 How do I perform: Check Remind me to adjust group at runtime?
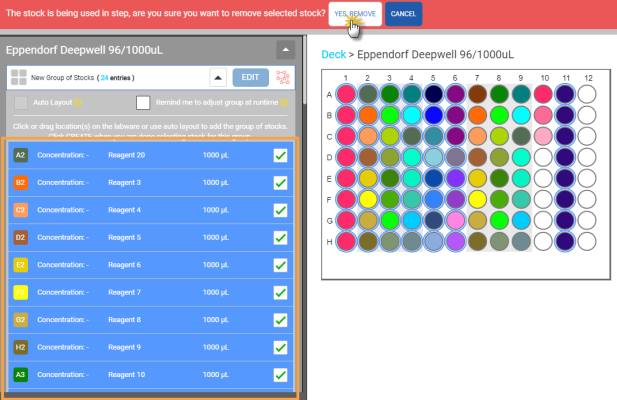[x=143, y=103]
